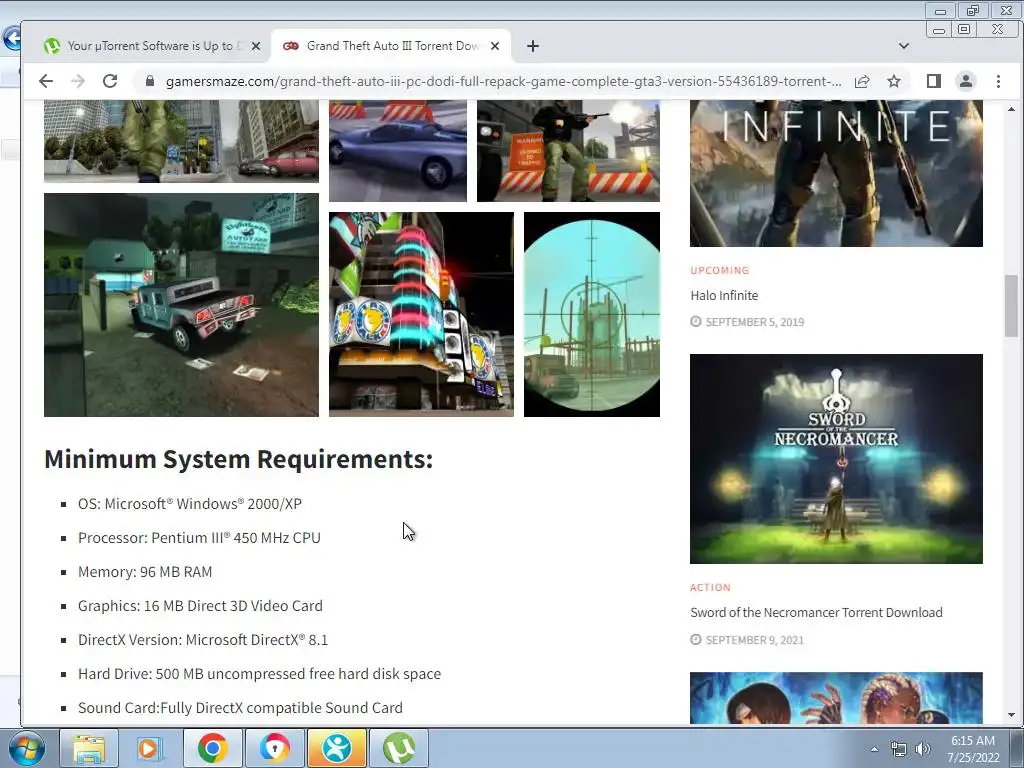Open the Chrome profile avatar
The image size is (1024, 768).
click(965, 81)
